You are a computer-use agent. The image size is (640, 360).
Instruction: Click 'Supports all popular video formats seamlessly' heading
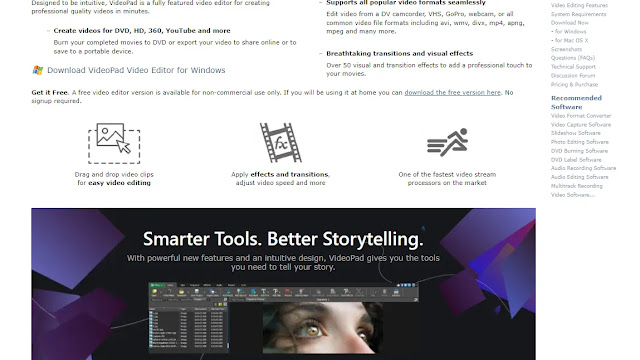[x=406, y=3]
